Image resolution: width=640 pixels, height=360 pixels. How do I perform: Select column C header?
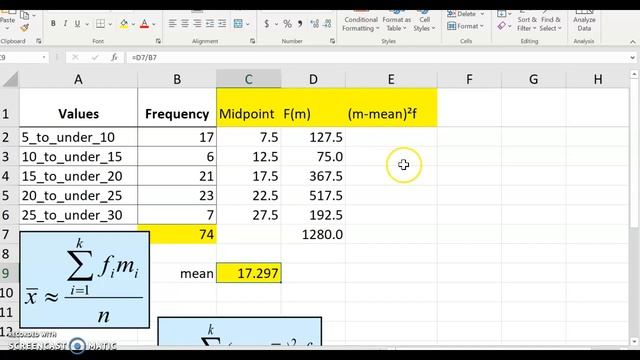coord(249,79)
